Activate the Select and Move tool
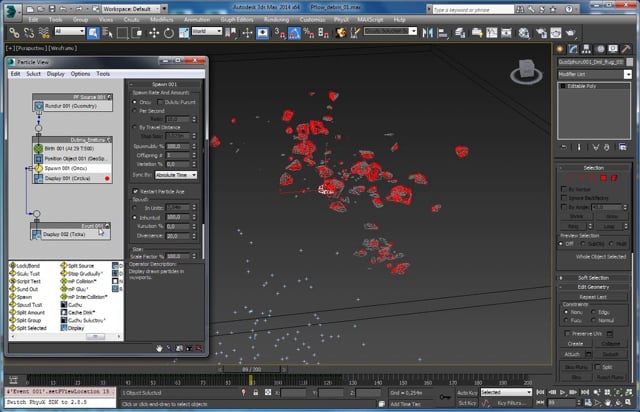Screen dimensions: 640x412 click(x=154, y=33)
